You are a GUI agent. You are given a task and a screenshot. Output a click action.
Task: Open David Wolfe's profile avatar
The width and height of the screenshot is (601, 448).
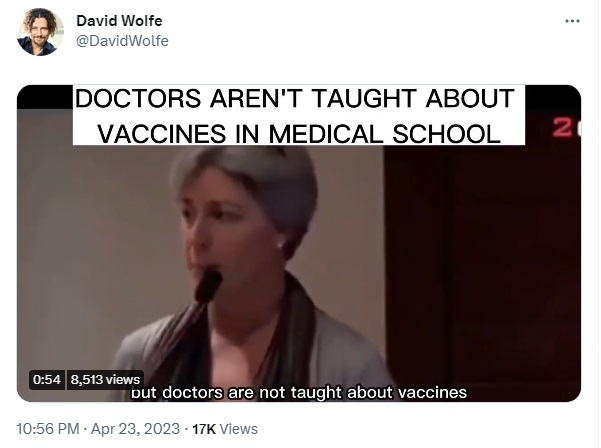click(x=40, y=32)
